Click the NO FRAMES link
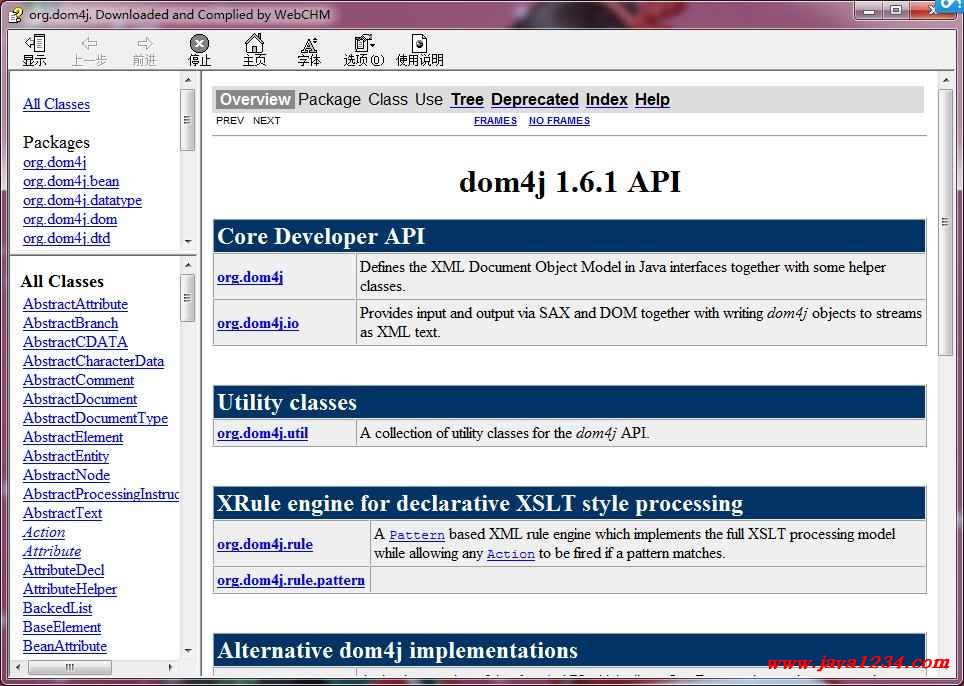964x686 pixels. [559, 121]
